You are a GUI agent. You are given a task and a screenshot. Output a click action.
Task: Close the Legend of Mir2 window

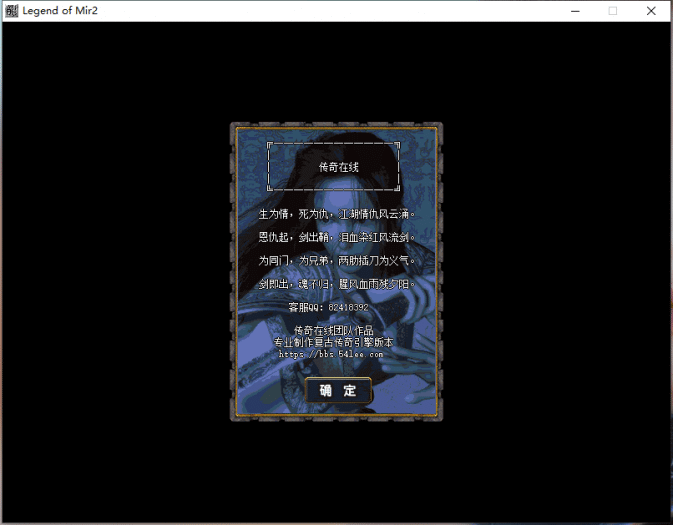[651, 11]
